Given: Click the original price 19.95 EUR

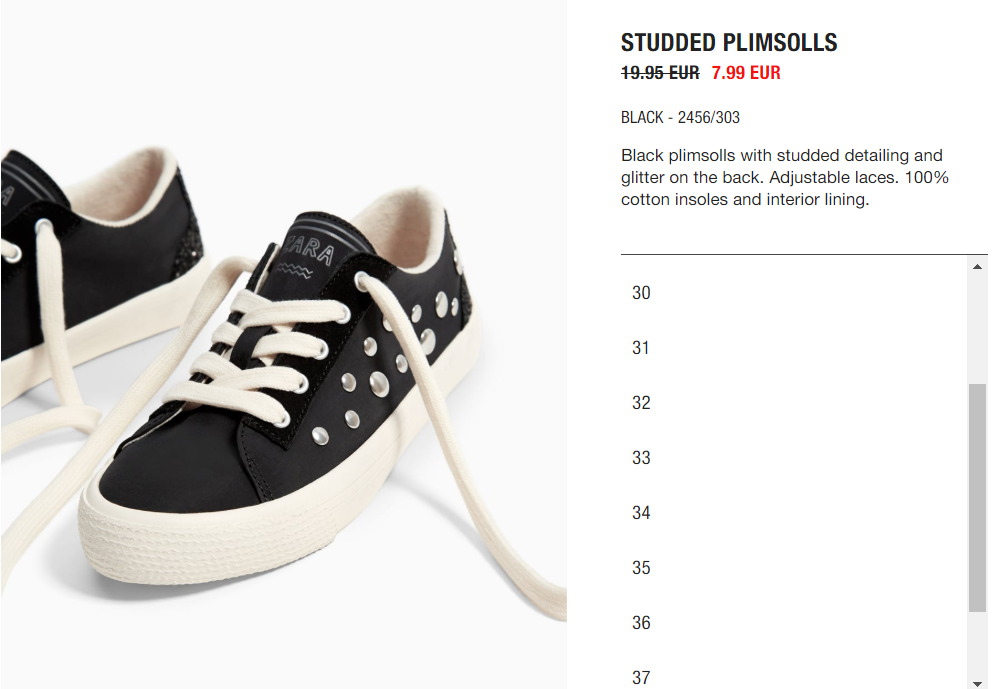Looking at the screenshot, I should click(660, 73).
